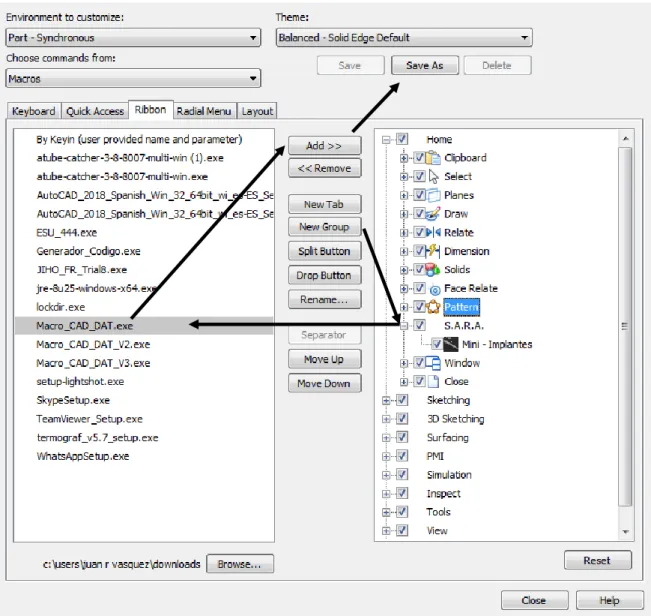Click the Rename... button
Image resolution: width=651 pixels, height=616 pixels.
tap(324, 299)
